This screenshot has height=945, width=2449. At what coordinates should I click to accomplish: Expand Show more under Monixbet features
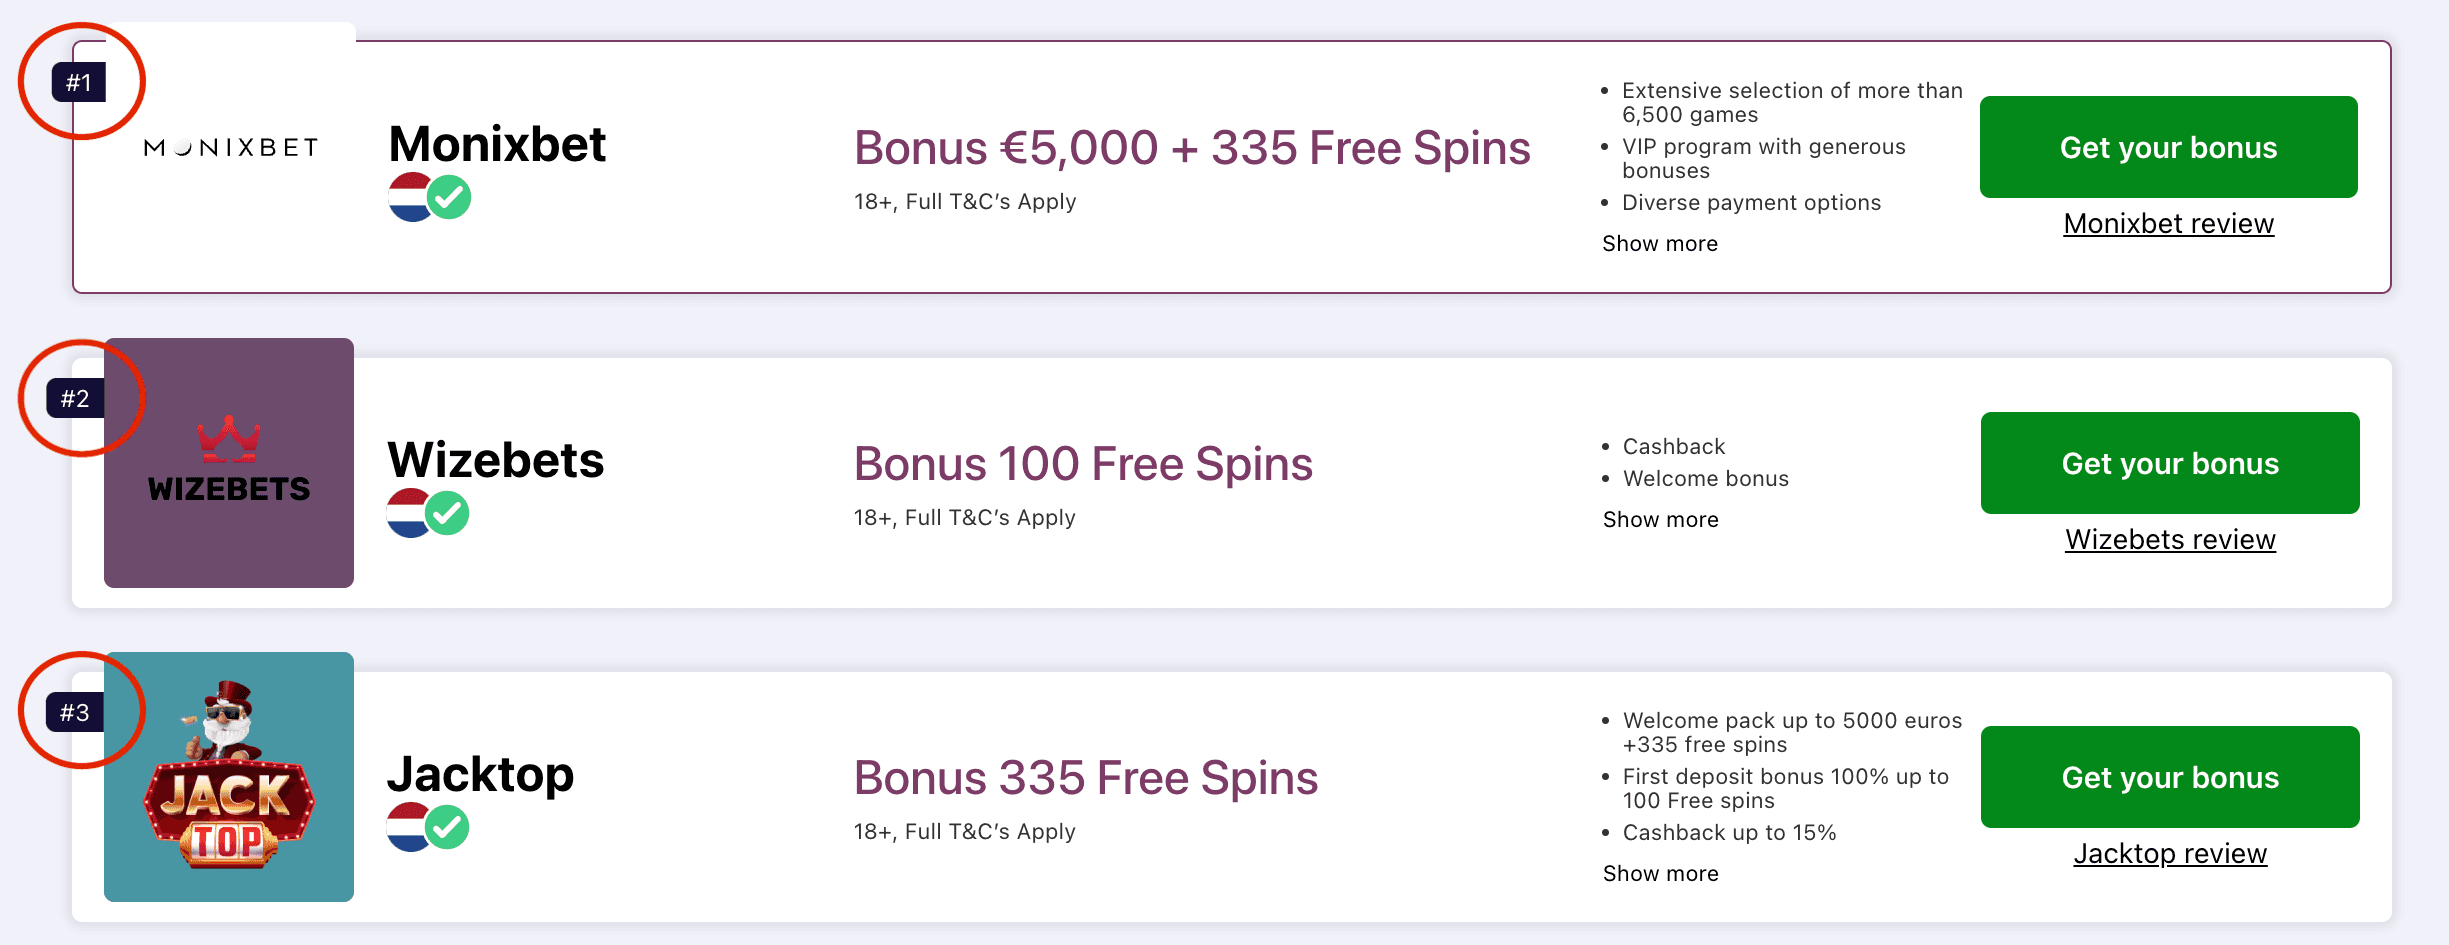[1660, 244]
